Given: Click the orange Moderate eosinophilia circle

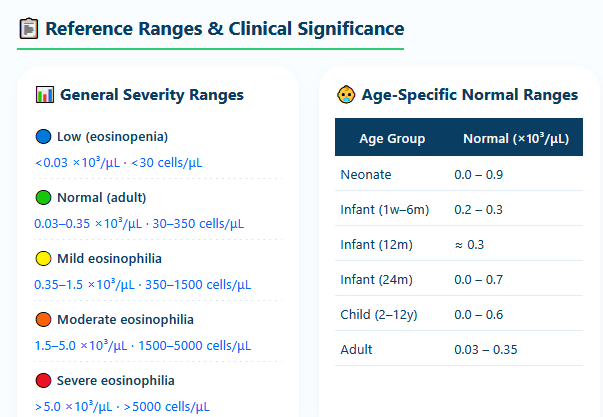Looking at the screenshot, I should (x=43, y=320).
